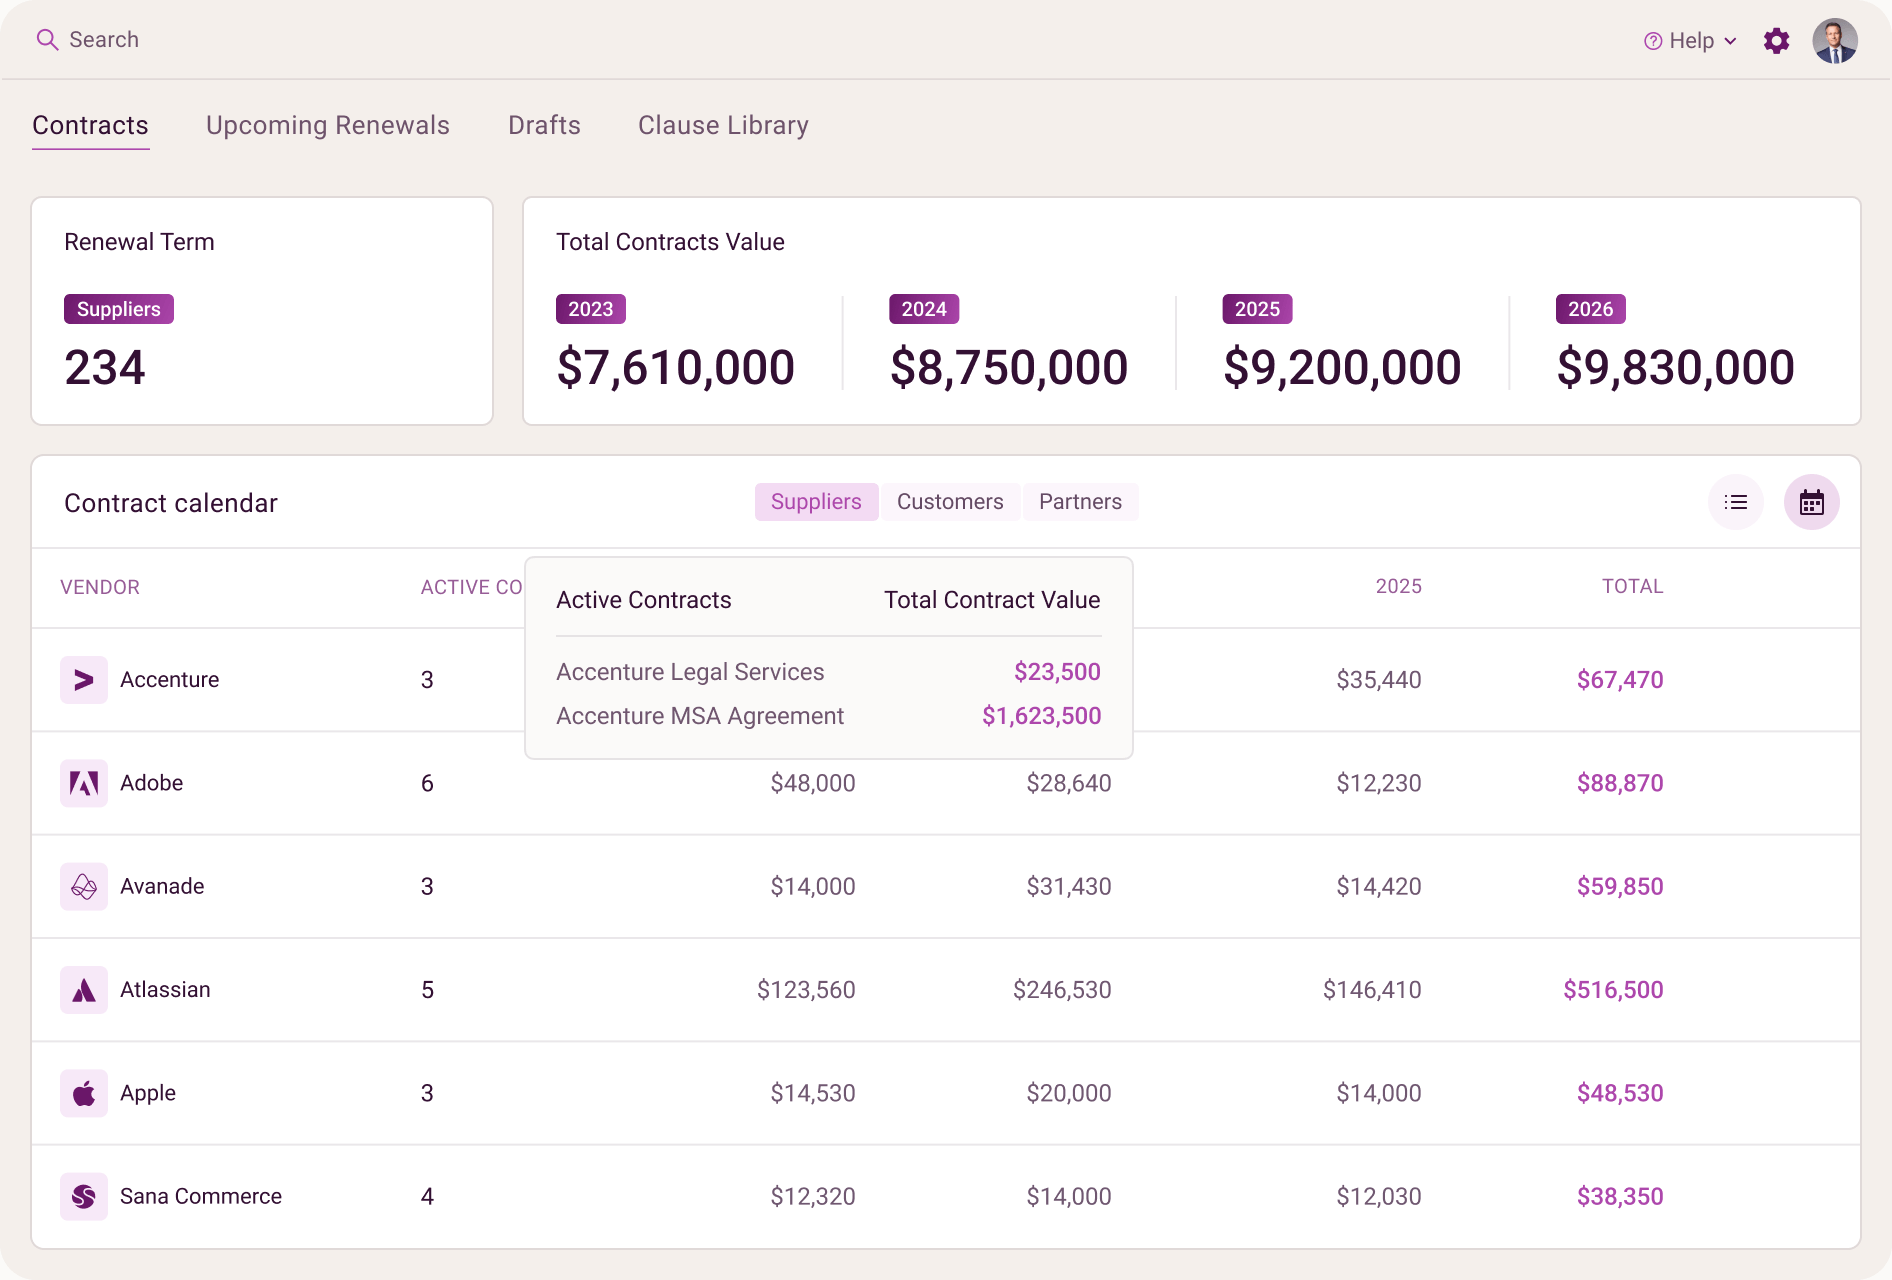Select the Adobe vendor name
This screenshot has height=1280, width=1892.
[x=151, y=783]
